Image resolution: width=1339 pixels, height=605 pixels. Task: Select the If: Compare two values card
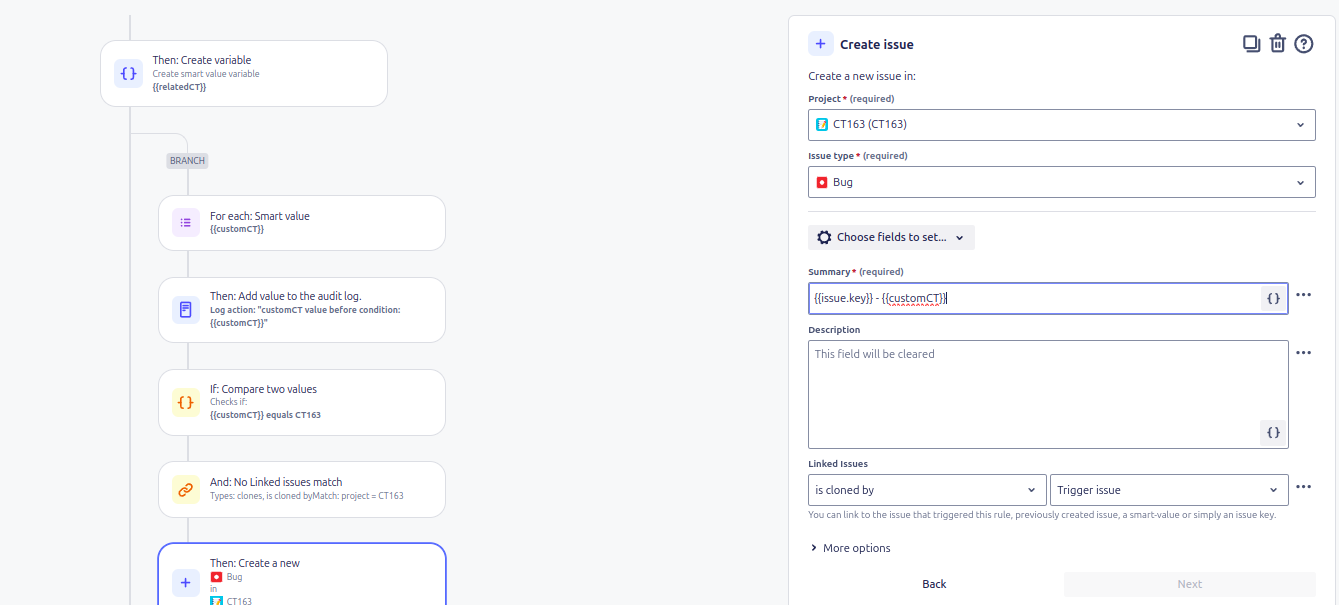point(302,402)
